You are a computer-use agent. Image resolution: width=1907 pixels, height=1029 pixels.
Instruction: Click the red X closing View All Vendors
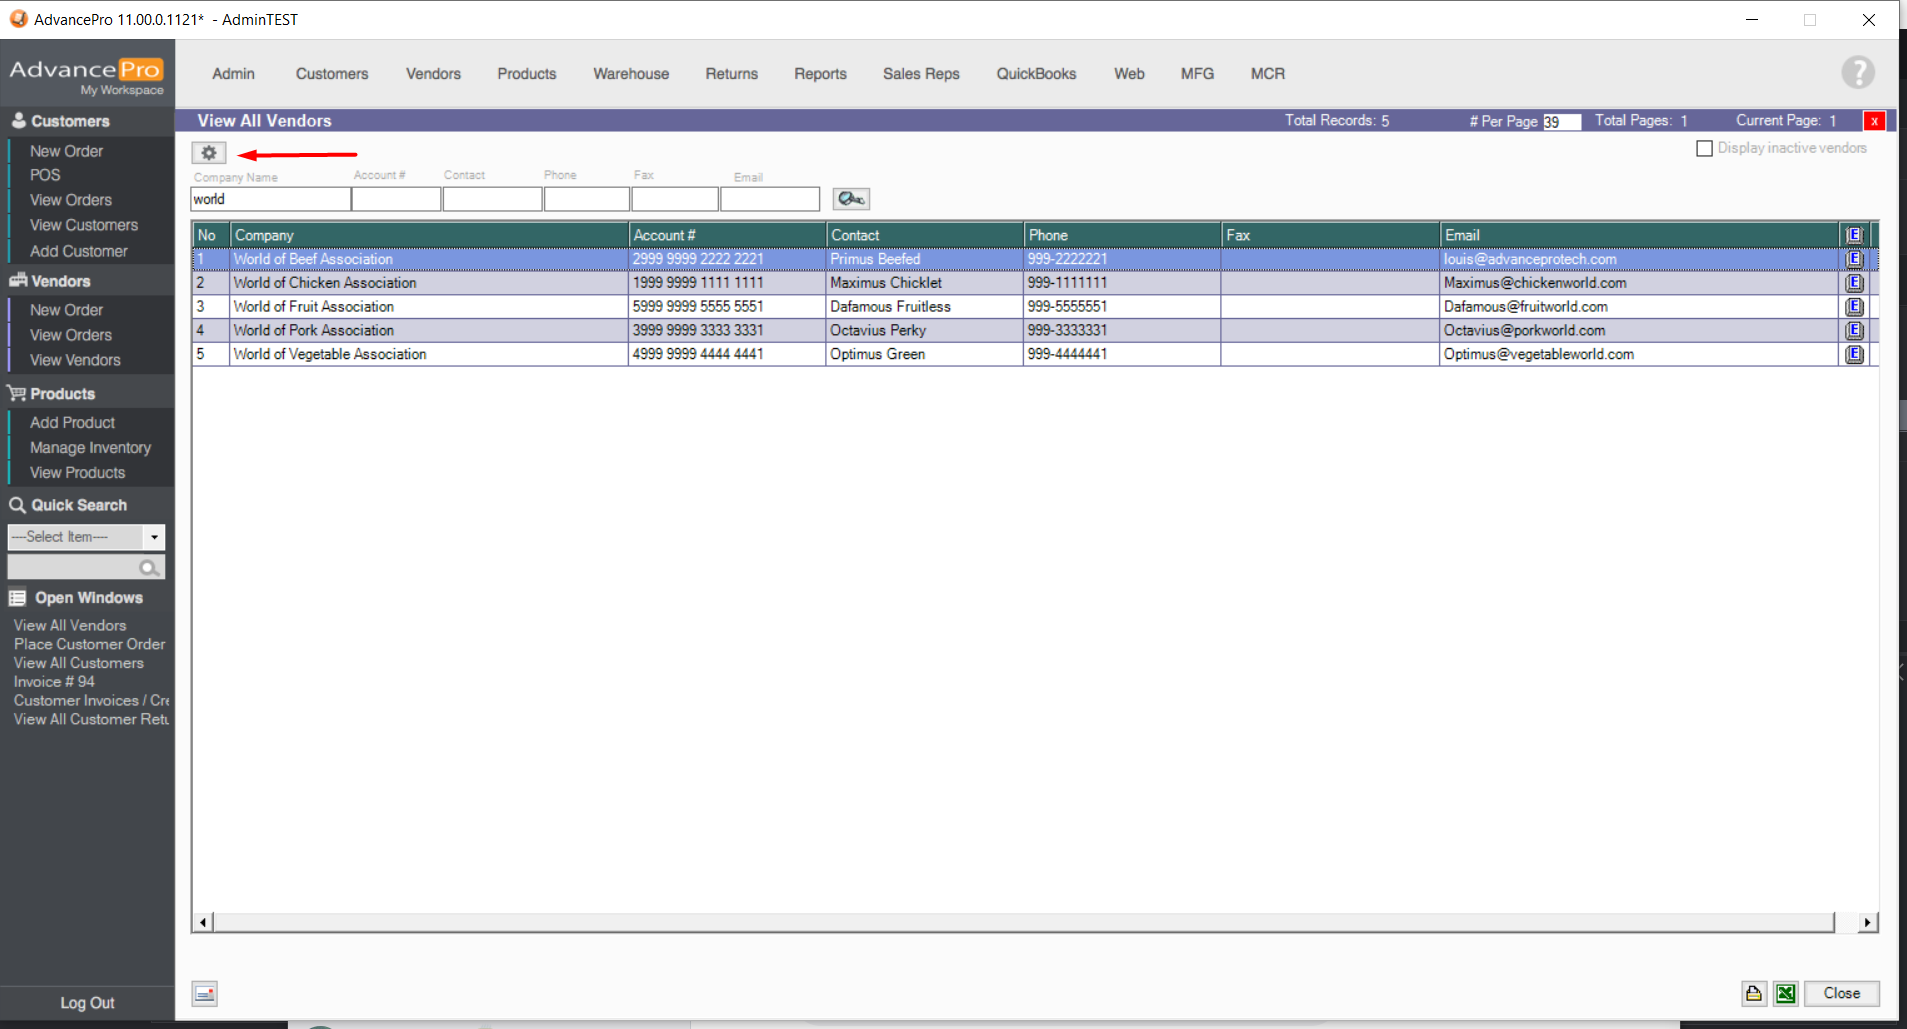point(1874,121)
